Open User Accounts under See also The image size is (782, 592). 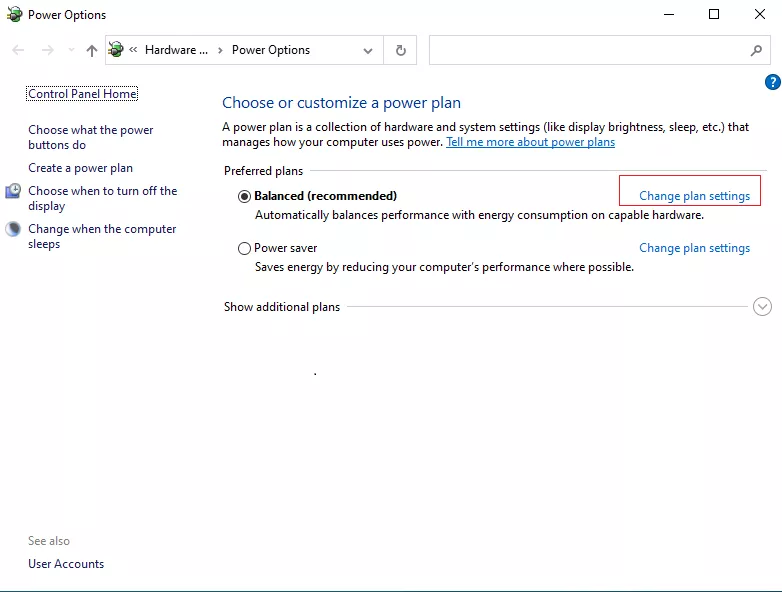66,564
